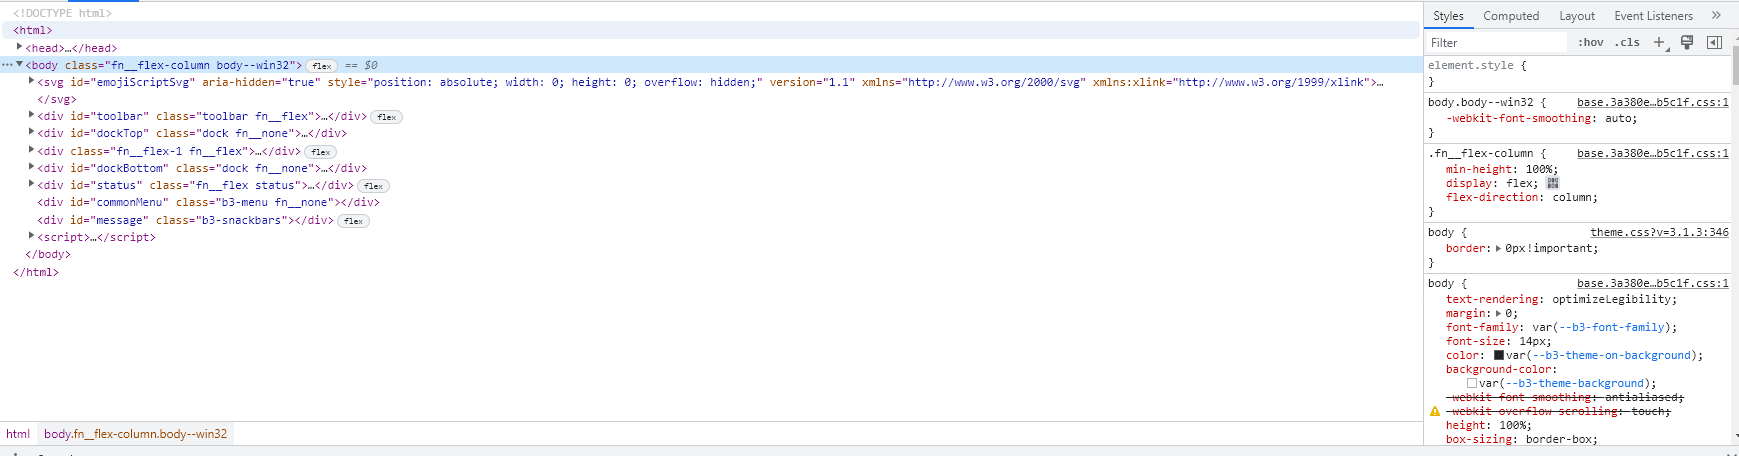Image resolution: width=1739 pixels, height=456 pixels.
Task: Show more sidebar tabs chevron
Action: point(1716,15)
